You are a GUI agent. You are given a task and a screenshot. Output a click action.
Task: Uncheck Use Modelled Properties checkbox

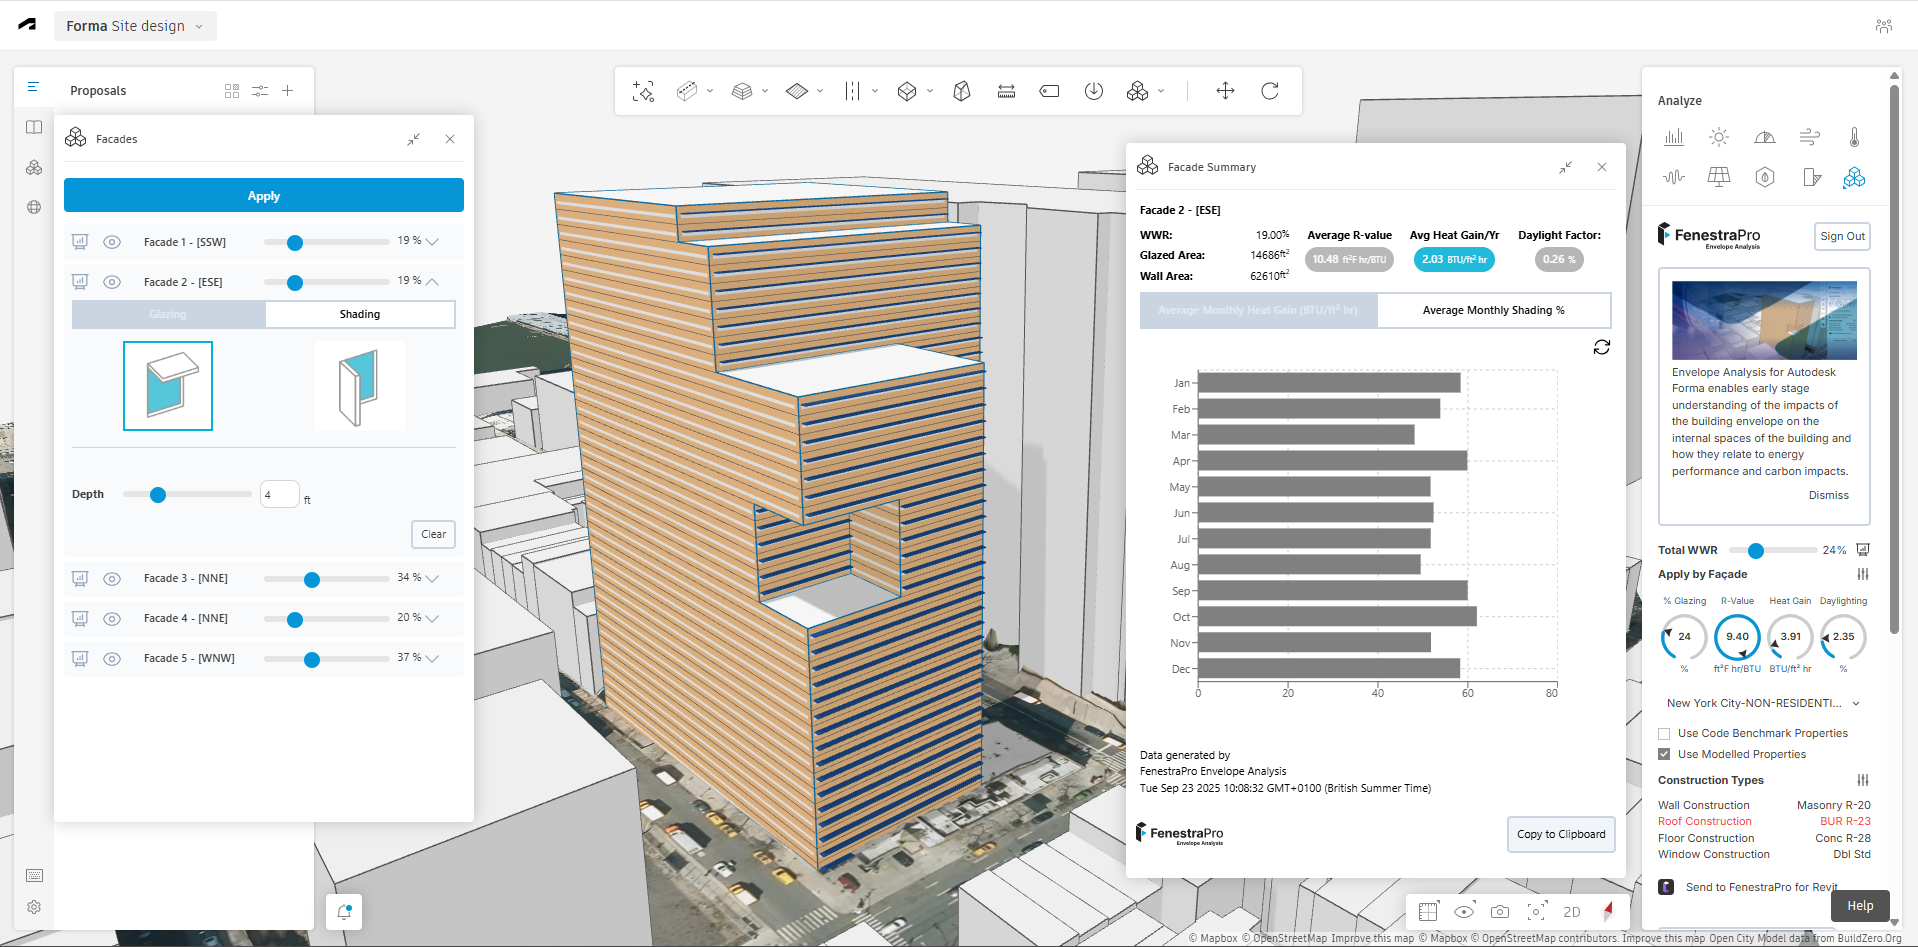(x=1664, y=754)
